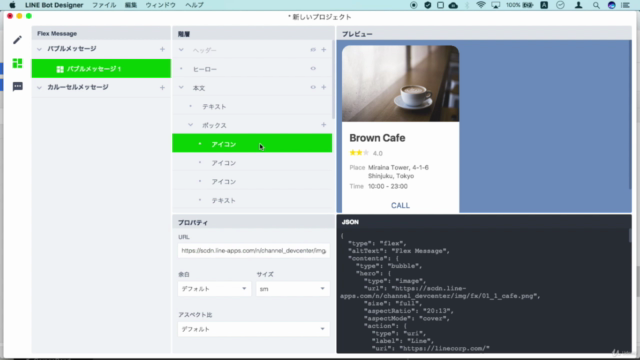
Task: Collapse the バブルメッセージ group
Action: (x=39, y=49)
